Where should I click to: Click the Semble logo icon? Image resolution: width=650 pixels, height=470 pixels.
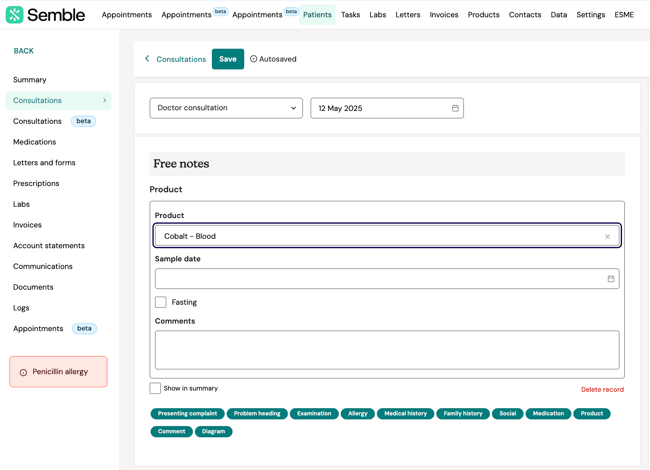click(15, 15)
